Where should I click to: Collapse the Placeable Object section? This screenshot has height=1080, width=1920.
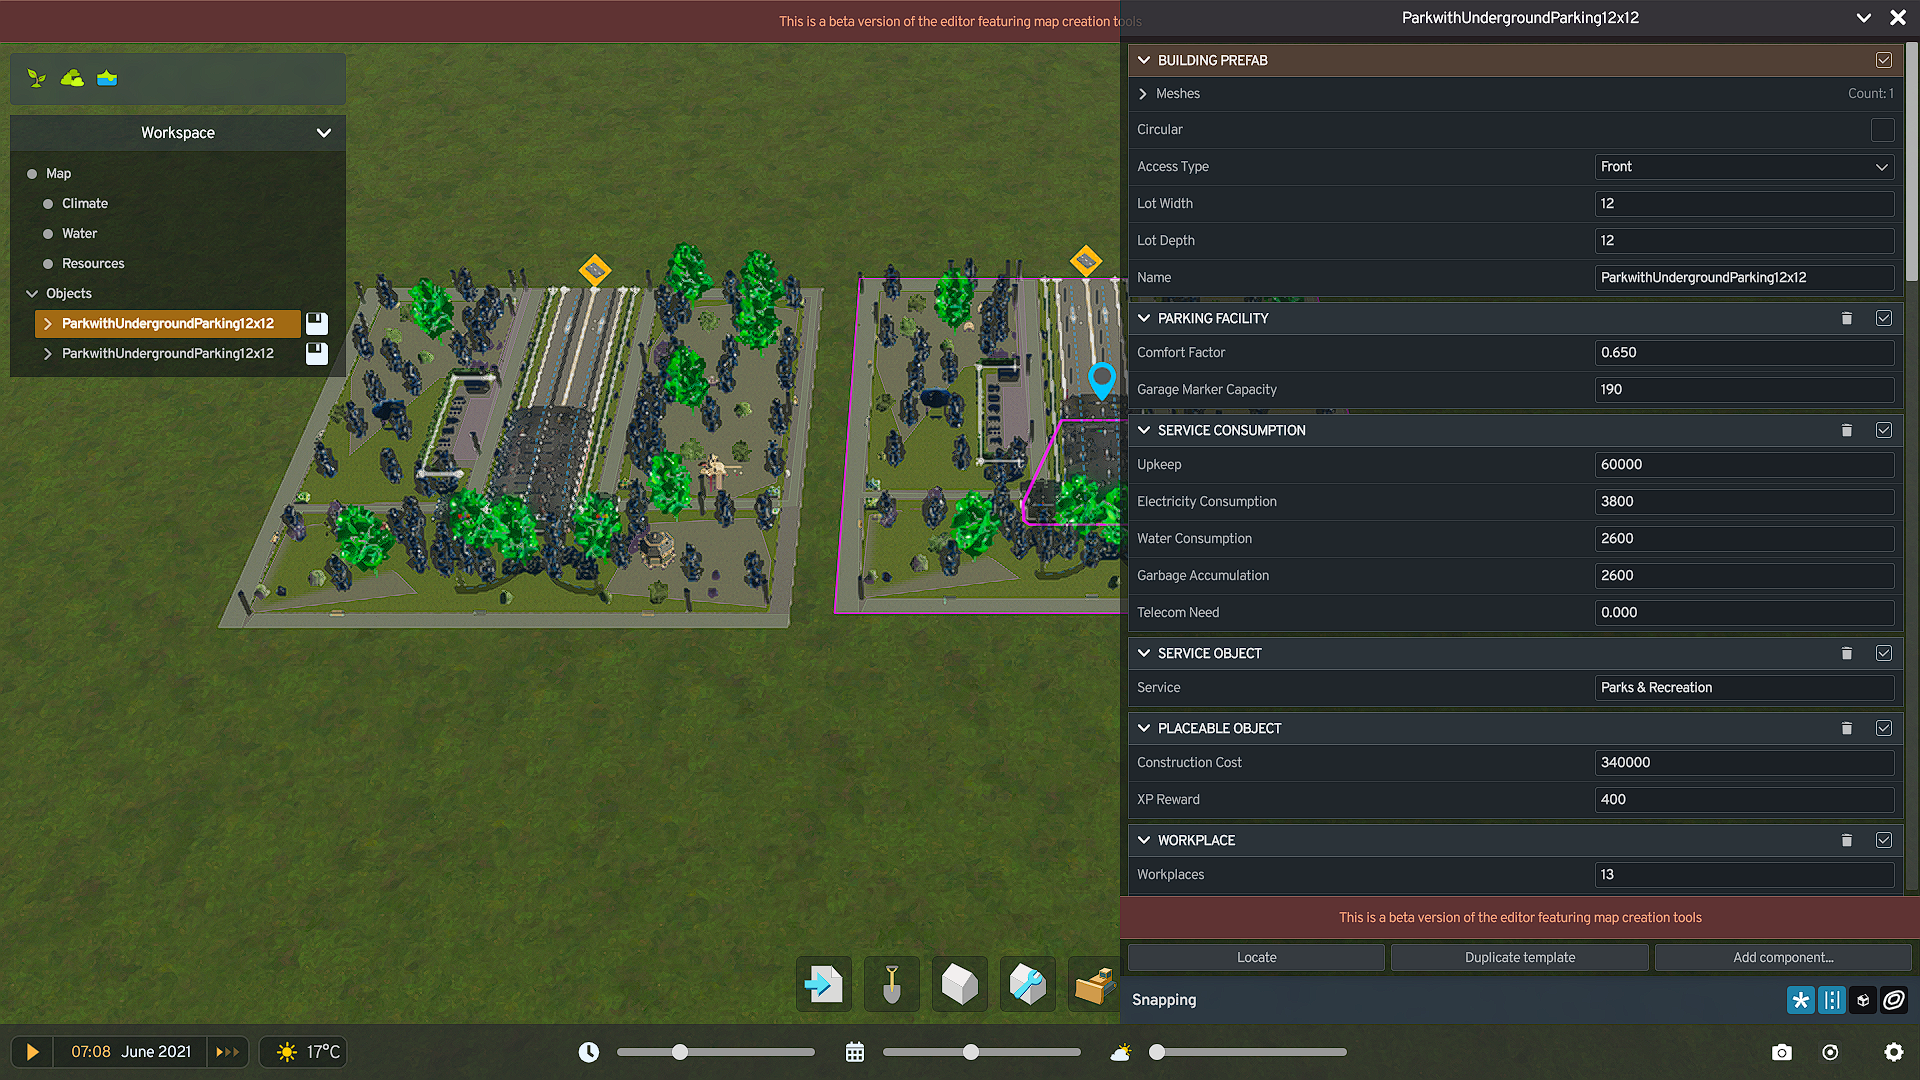(x=1144, y=728)
